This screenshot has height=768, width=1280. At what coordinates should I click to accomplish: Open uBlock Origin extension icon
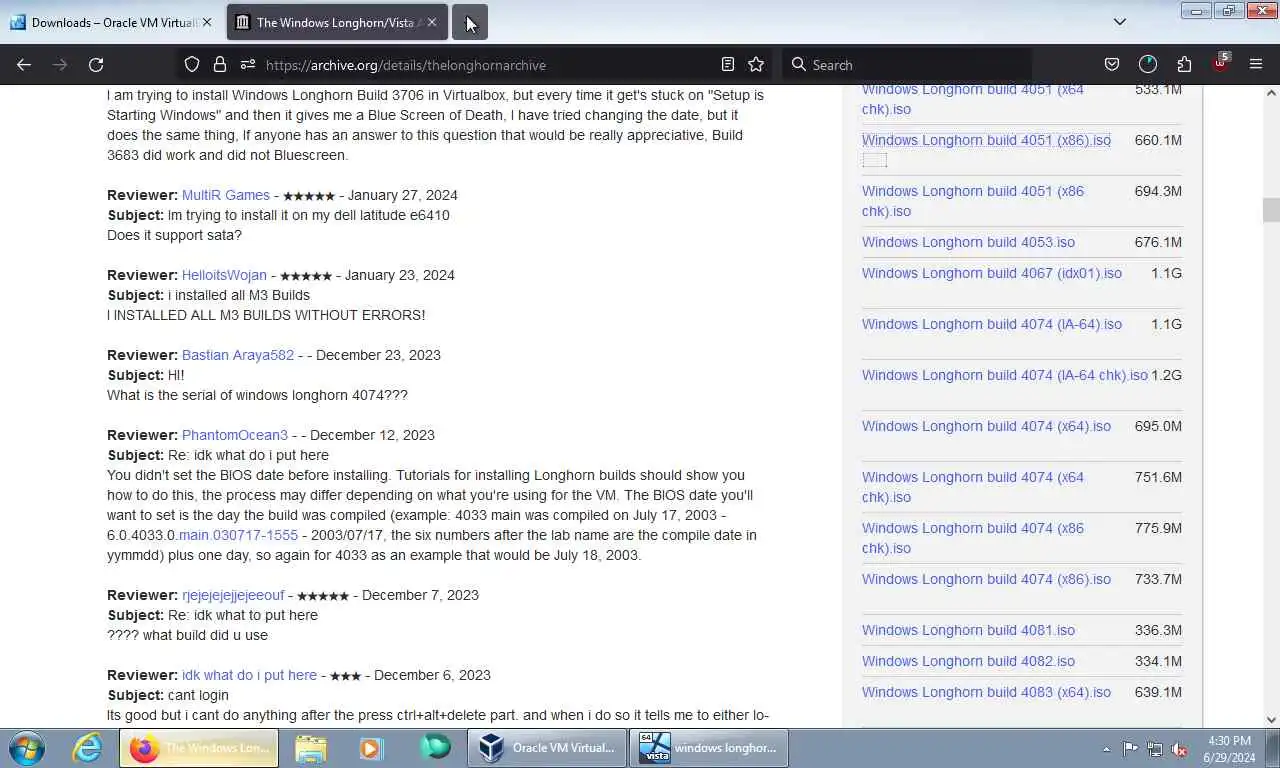click(x=1220, y=63)
